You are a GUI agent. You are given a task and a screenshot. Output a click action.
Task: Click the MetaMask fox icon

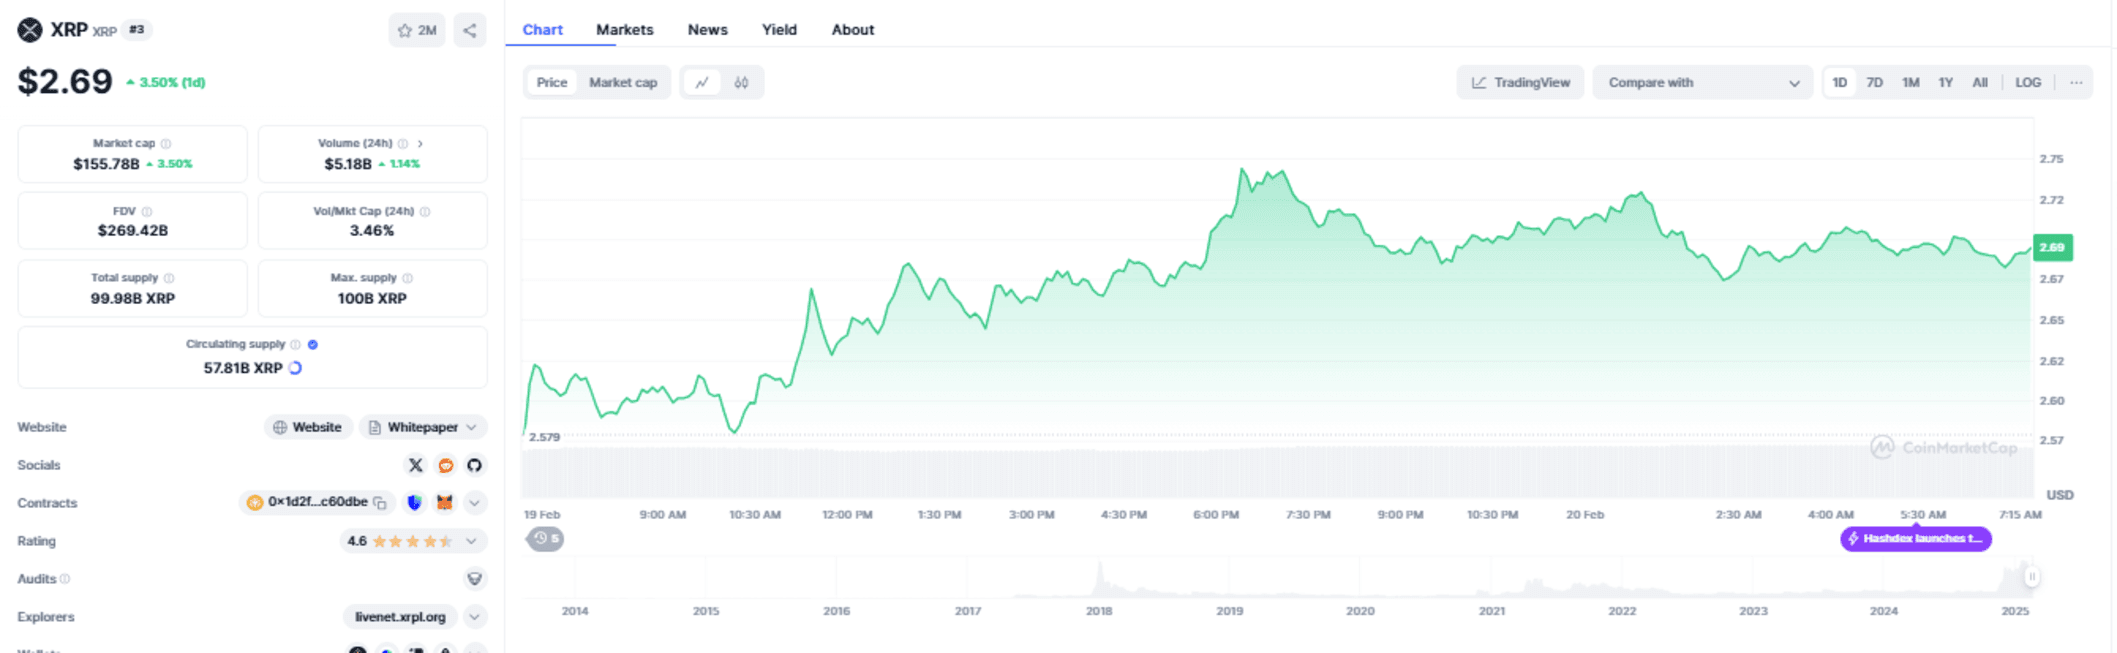click(x=444, y=503)
